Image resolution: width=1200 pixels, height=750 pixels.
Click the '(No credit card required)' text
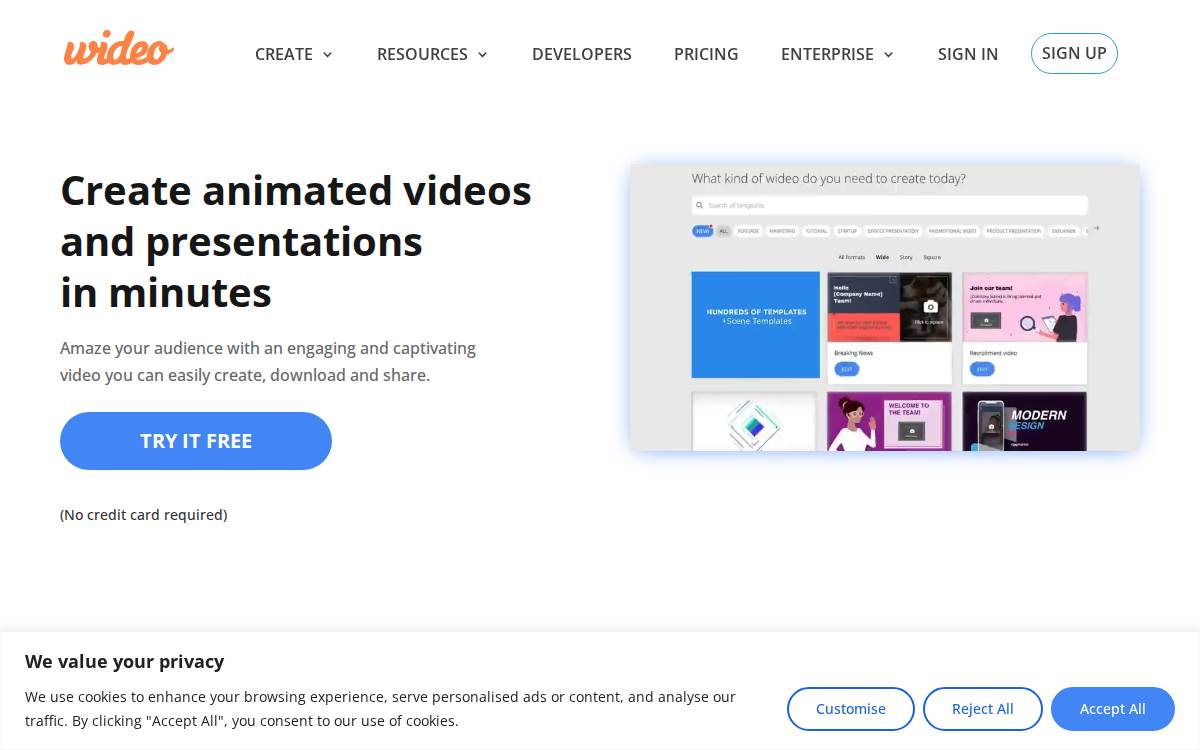point(144,515)
